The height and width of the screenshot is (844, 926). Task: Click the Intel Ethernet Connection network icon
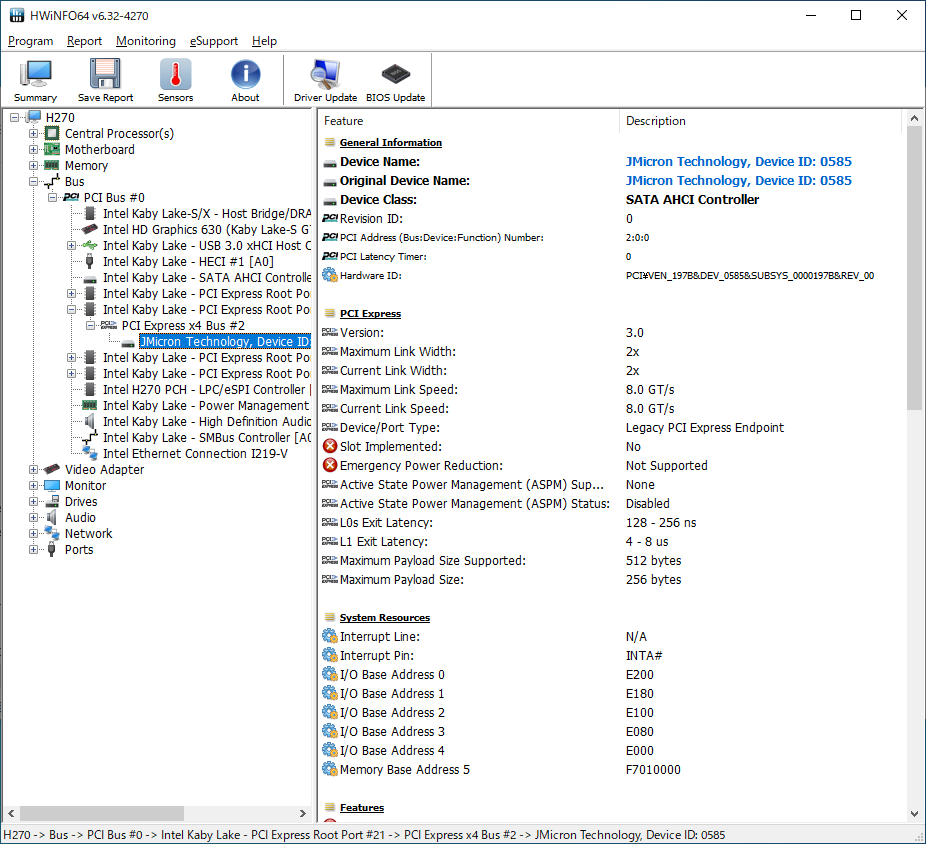(90, 453)
